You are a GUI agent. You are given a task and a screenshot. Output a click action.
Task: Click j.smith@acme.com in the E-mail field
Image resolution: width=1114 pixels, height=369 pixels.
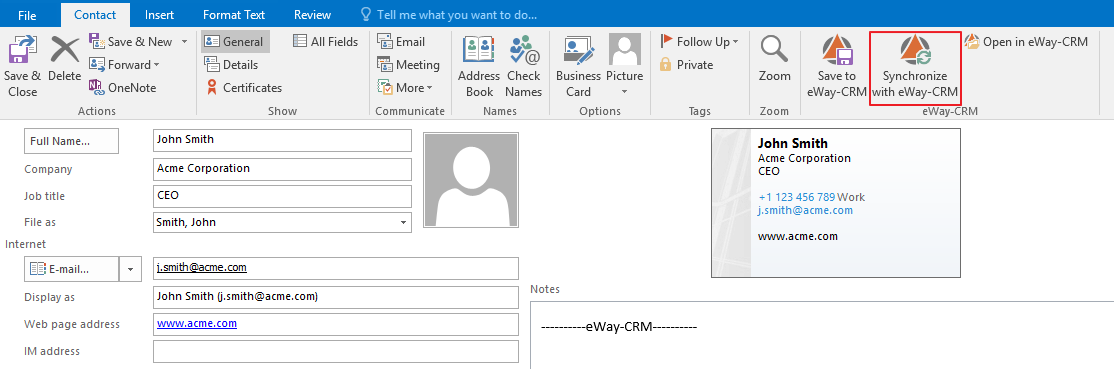[202, 268]
